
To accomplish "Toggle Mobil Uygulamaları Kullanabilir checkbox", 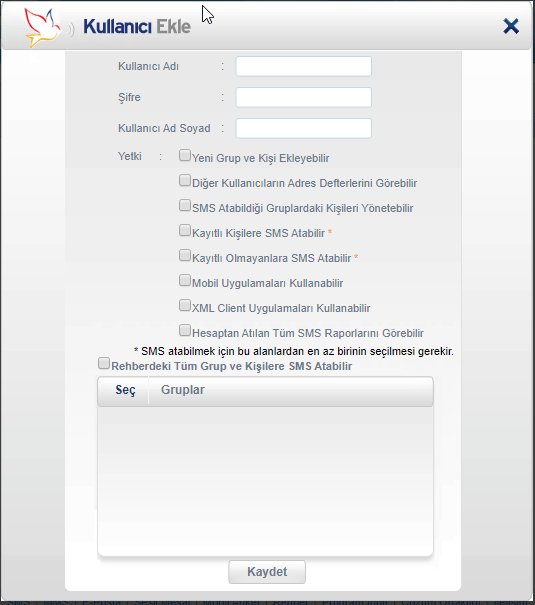I will point(185,281).
